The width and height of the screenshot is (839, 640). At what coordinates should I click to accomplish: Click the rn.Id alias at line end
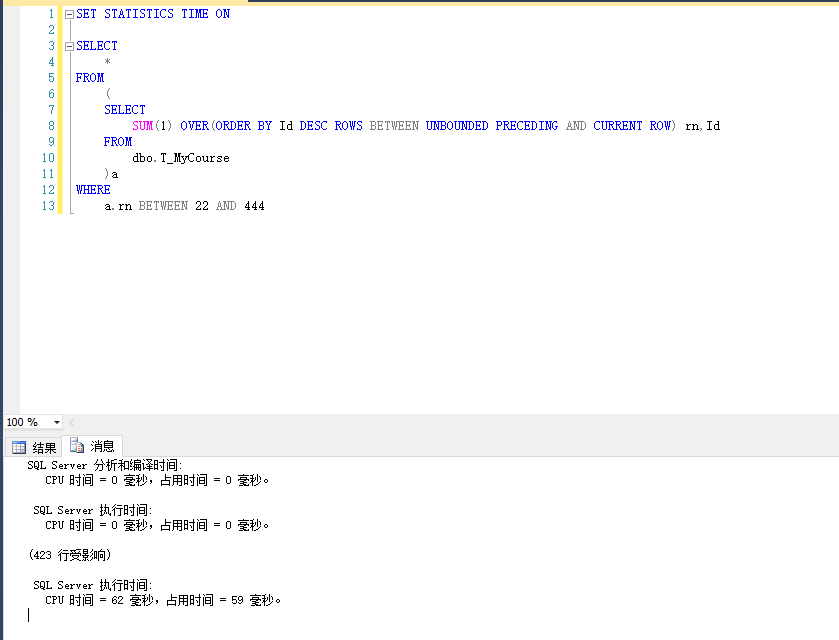point(702,126)
